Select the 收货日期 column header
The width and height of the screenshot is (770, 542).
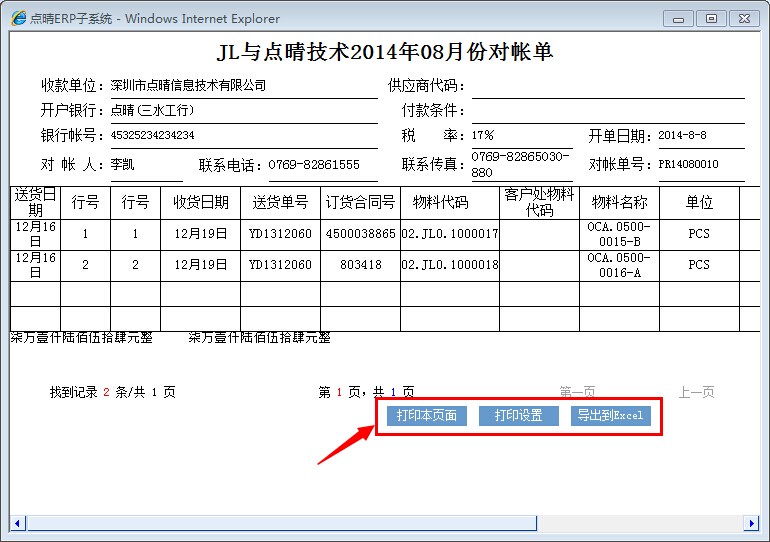coord(200,202)
